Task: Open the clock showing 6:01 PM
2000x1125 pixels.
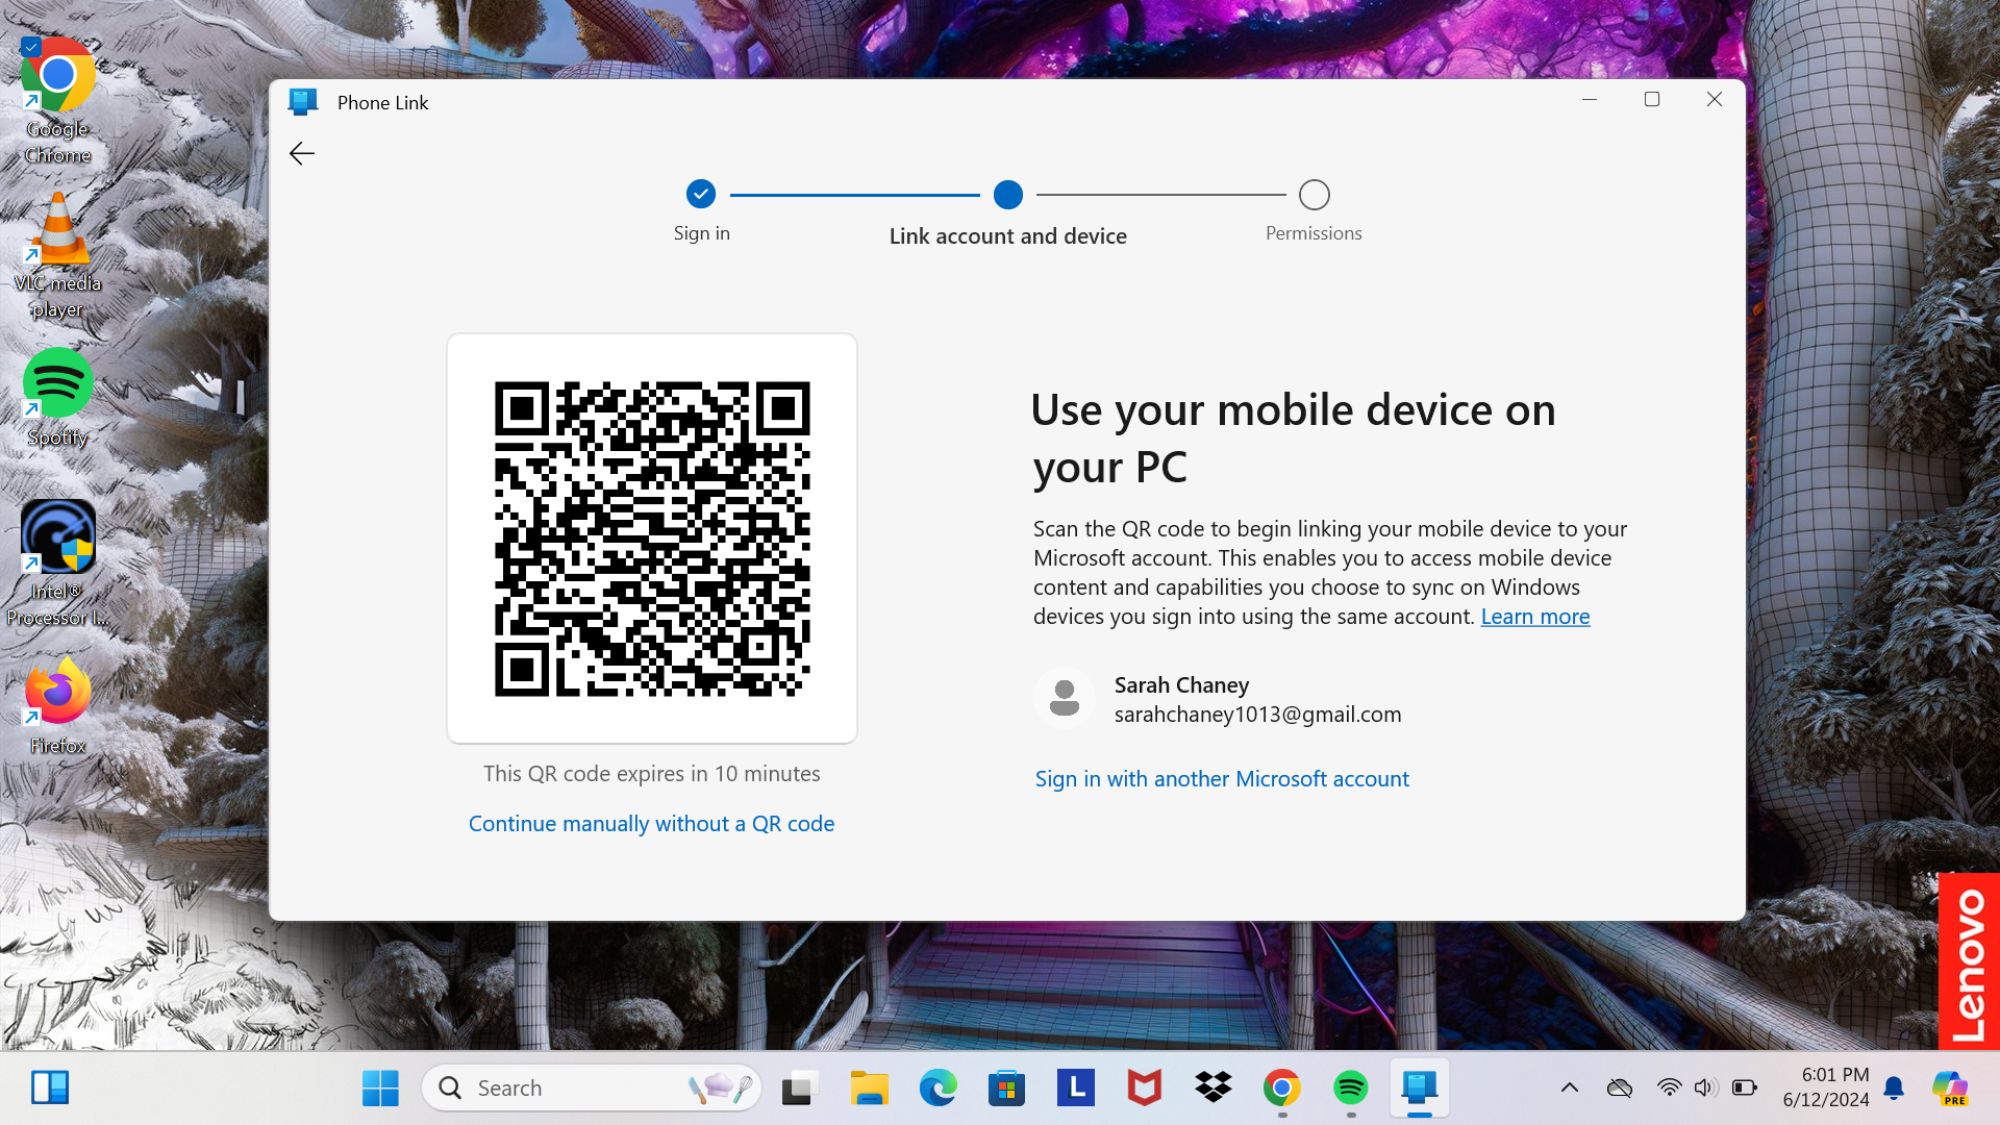Action: point(1826,1087)
